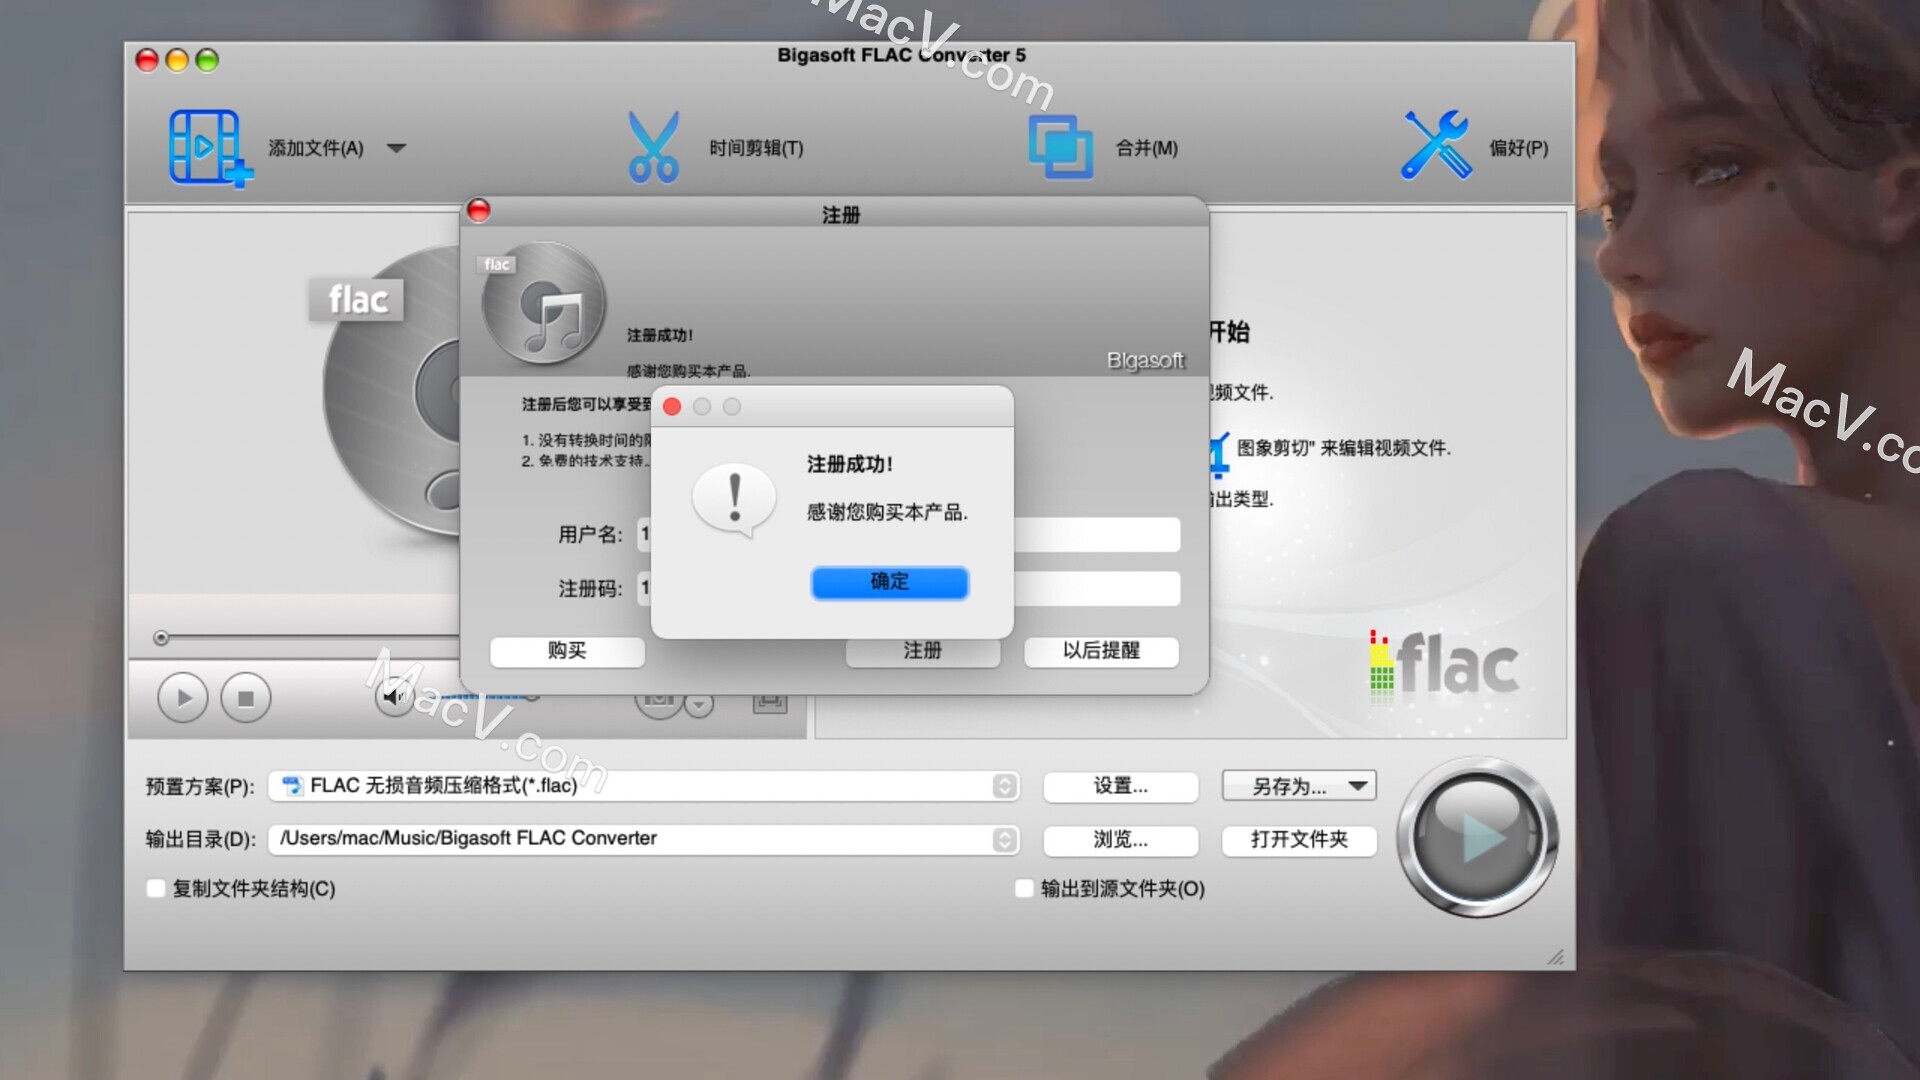Viewport: 1920px width, 1080px height.
Task: Click the scissors Trim icon
Action: (653, 147)
